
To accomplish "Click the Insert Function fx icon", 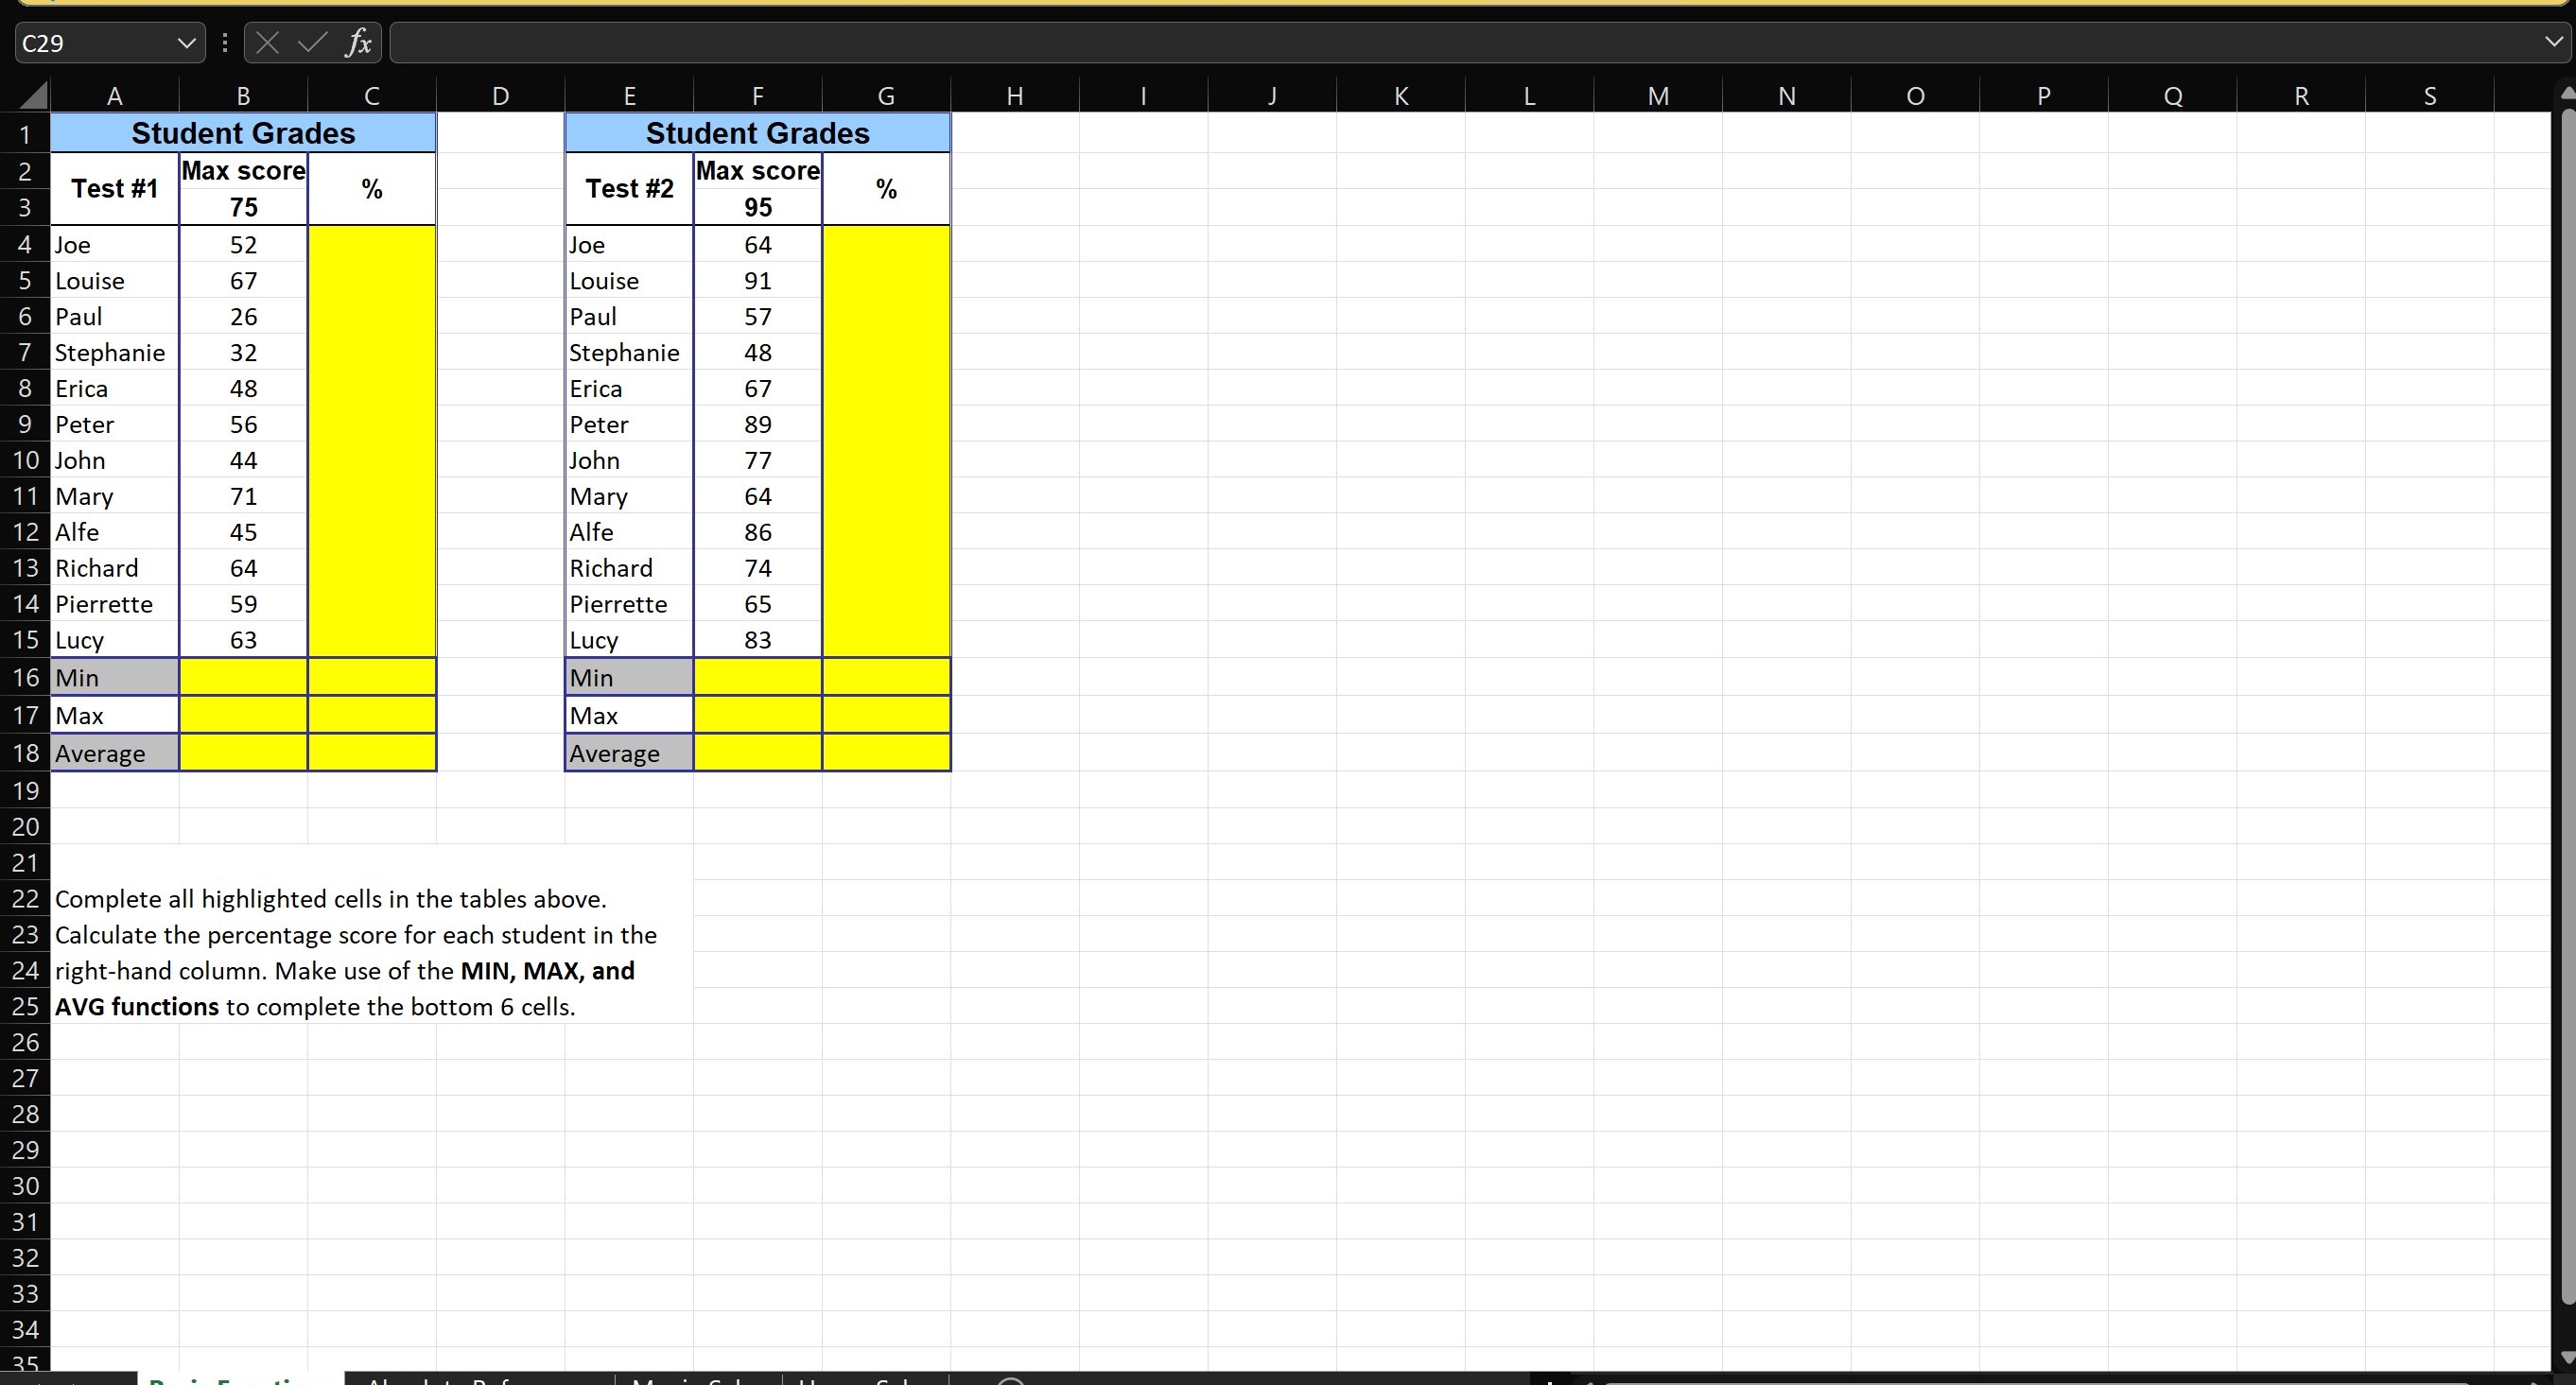I will pyautogui.click(x=358, y=43).
